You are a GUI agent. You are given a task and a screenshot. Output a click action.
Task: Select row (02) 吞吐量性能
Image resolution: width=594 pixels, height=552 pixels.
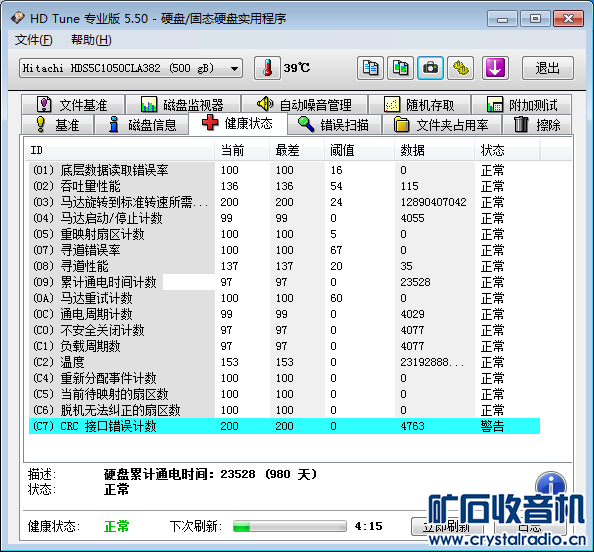(284, 186)
